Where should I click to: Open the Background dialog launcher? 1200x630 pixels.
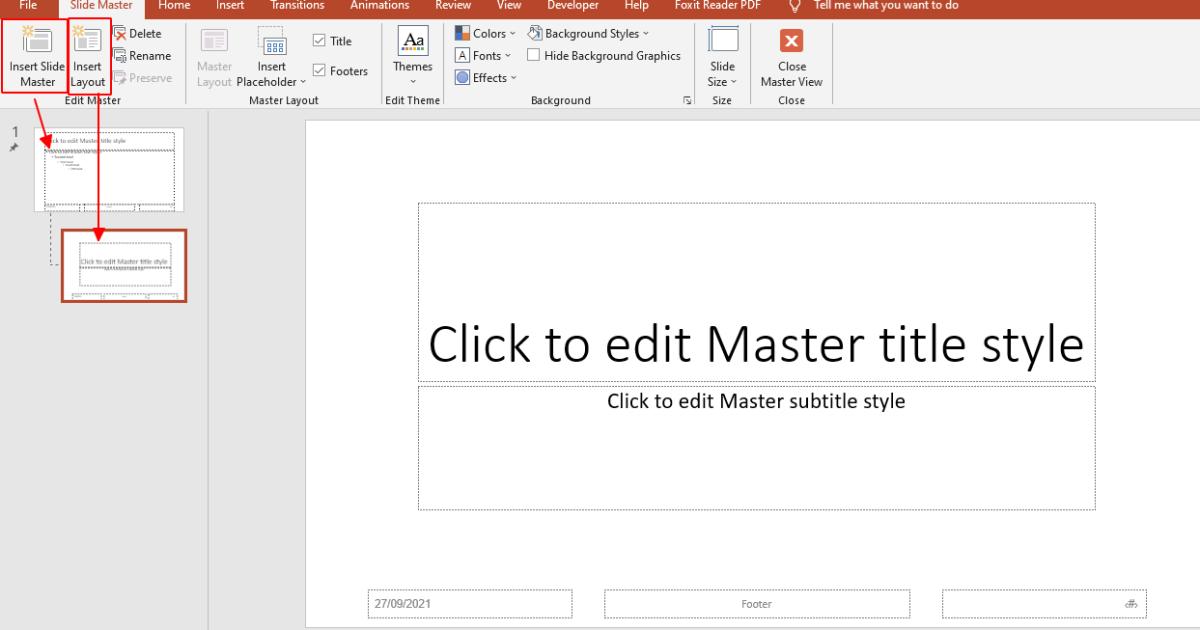tap(688, 101)
